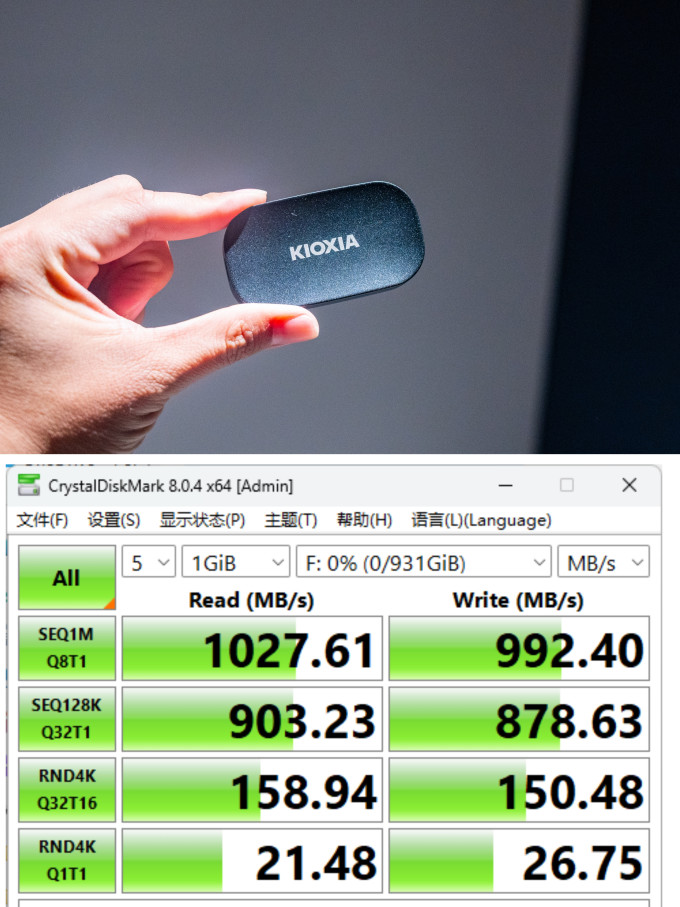The image size is (680, 907).
Task: Close the CrystalDiskMark window
Action: pyautogui.click(x=629, y=485)
